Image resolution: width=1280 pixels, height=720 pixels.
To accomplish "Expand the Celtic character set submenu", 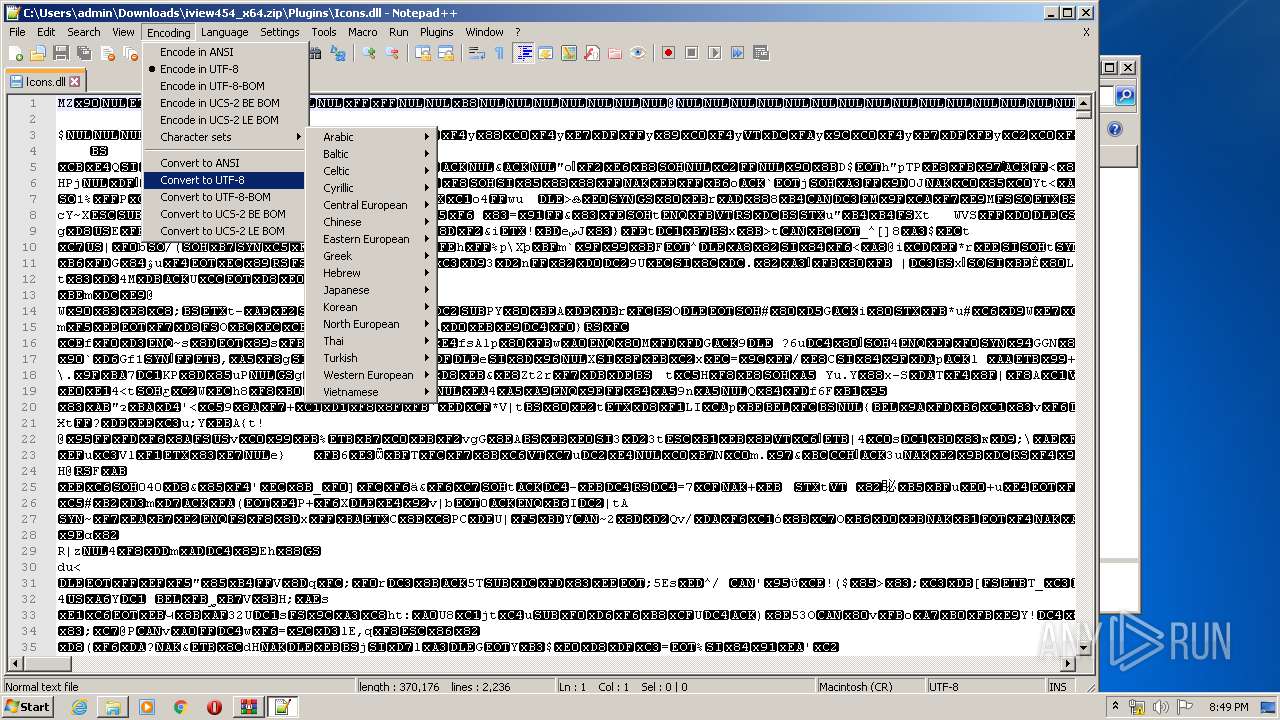I will (372, 171).
